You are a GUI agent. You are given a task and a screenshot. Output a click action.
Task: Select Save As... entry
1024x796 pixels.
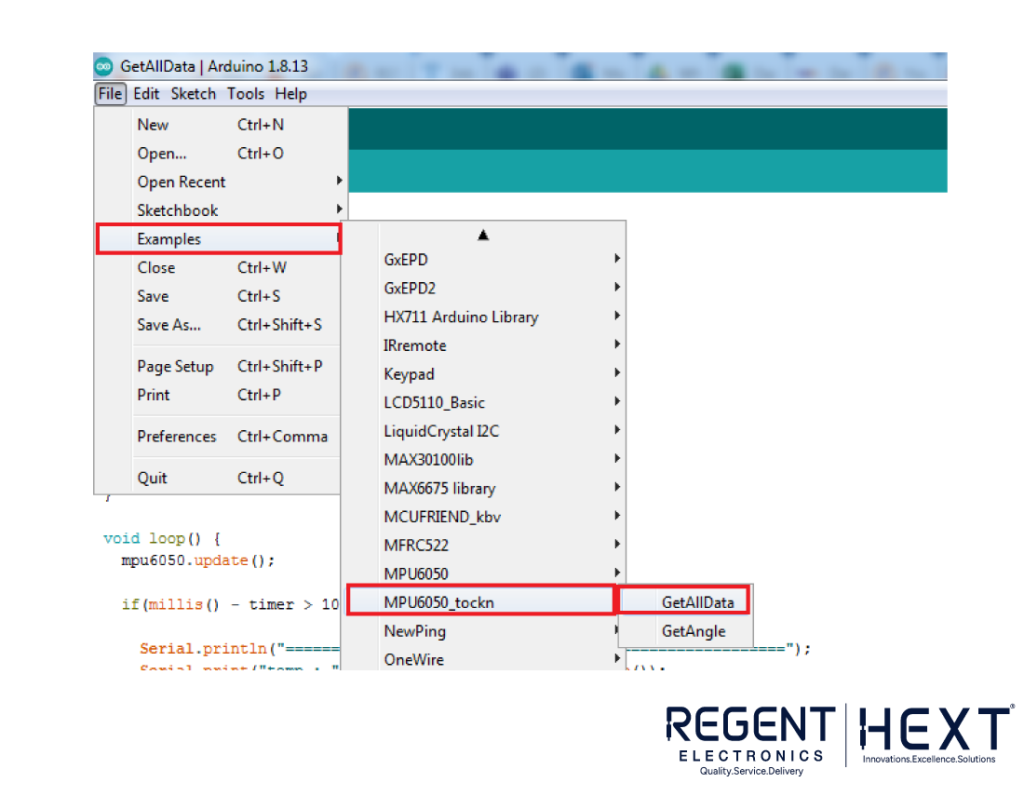coord(219,325)
